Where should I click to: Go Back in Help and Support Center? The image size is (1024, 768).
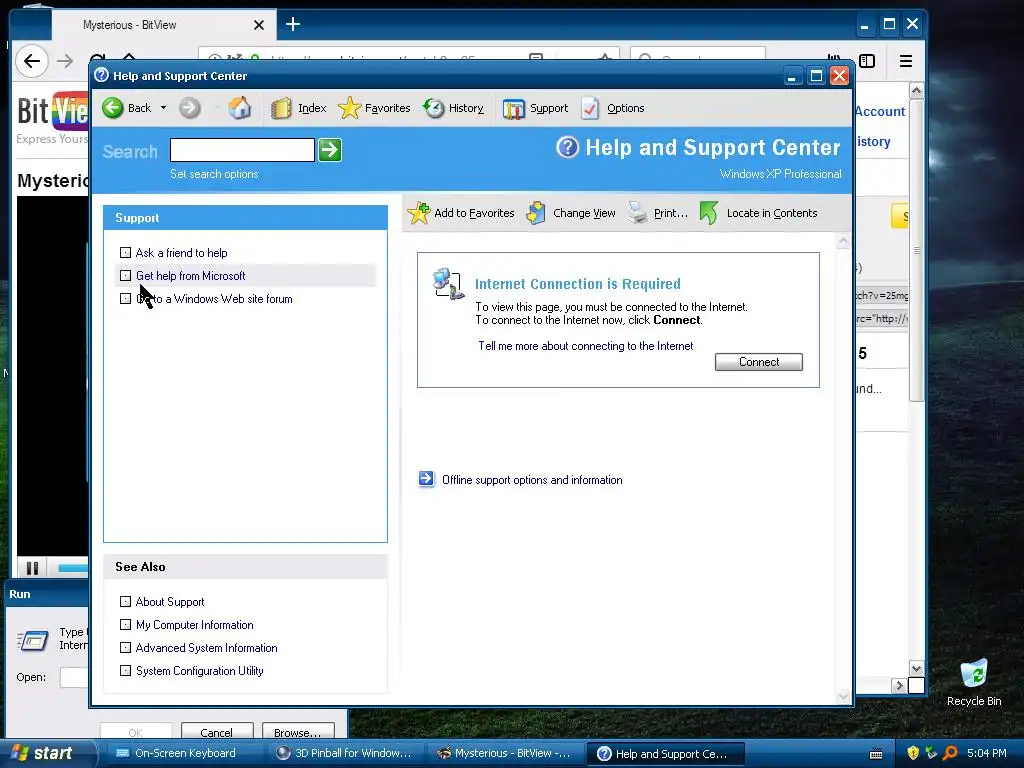pyautogui.click(x=127, y=108)
